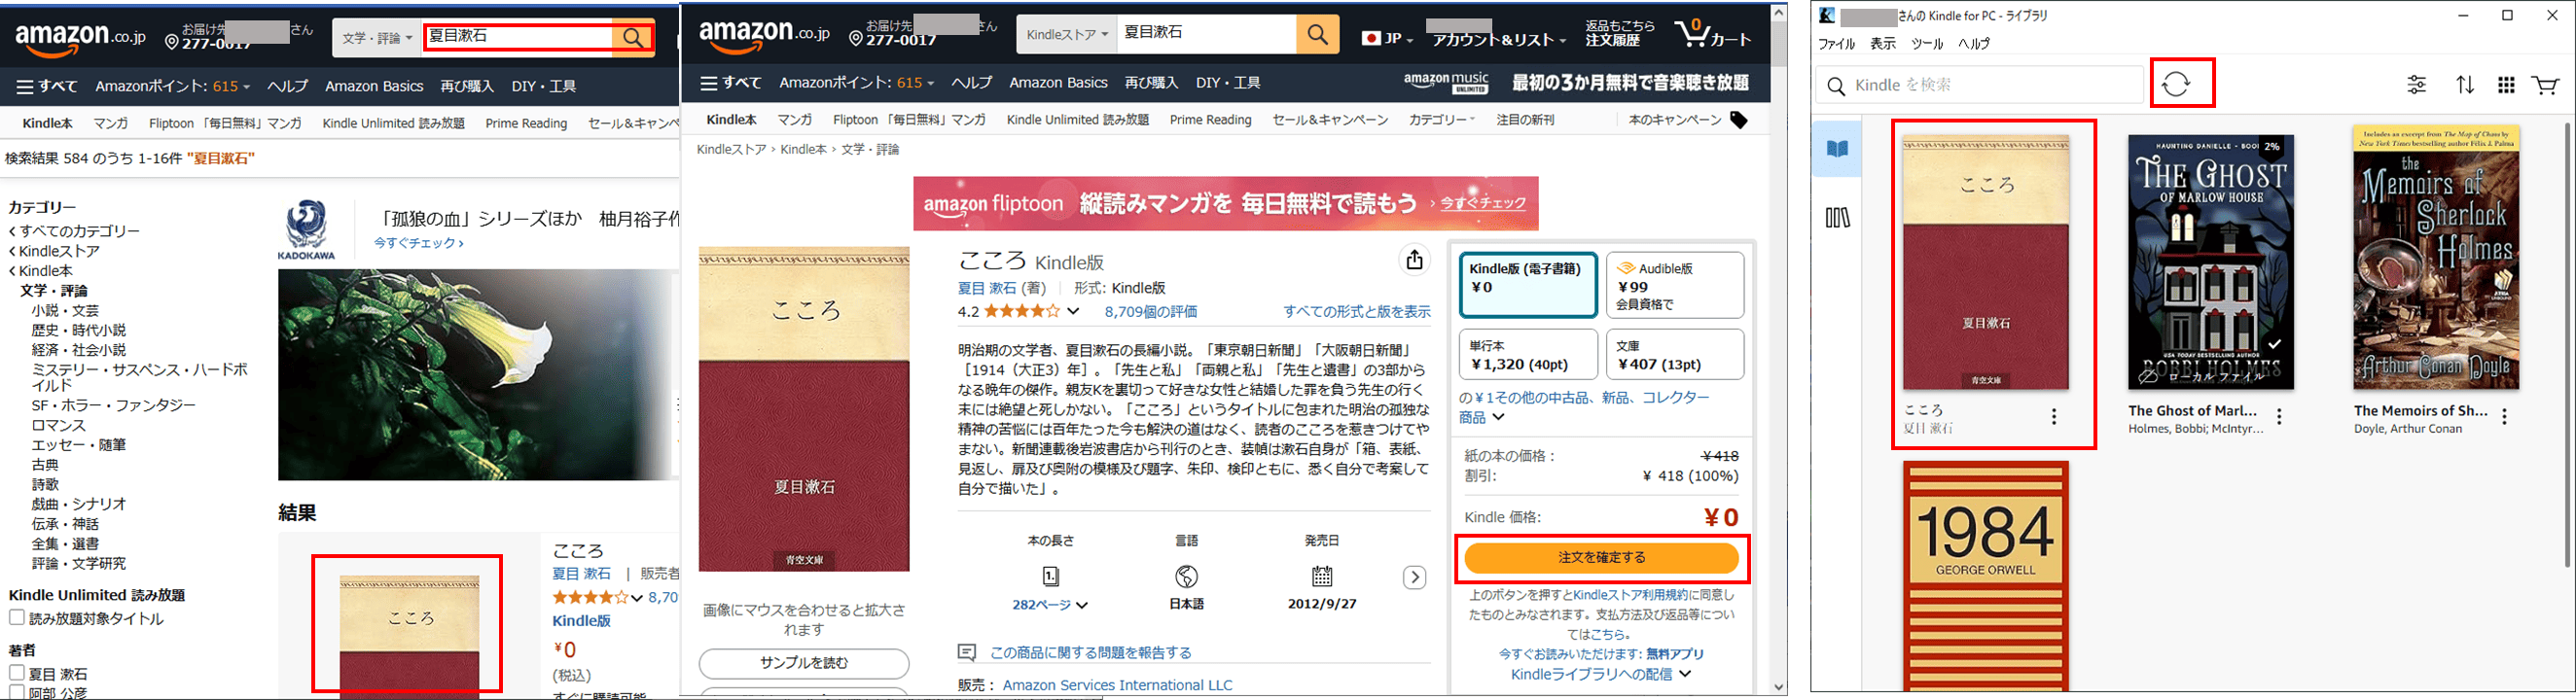The width and height of the screenshot is (2576, 700).
Task: Click 注文を確定する order button
Action: [1602, 558]
